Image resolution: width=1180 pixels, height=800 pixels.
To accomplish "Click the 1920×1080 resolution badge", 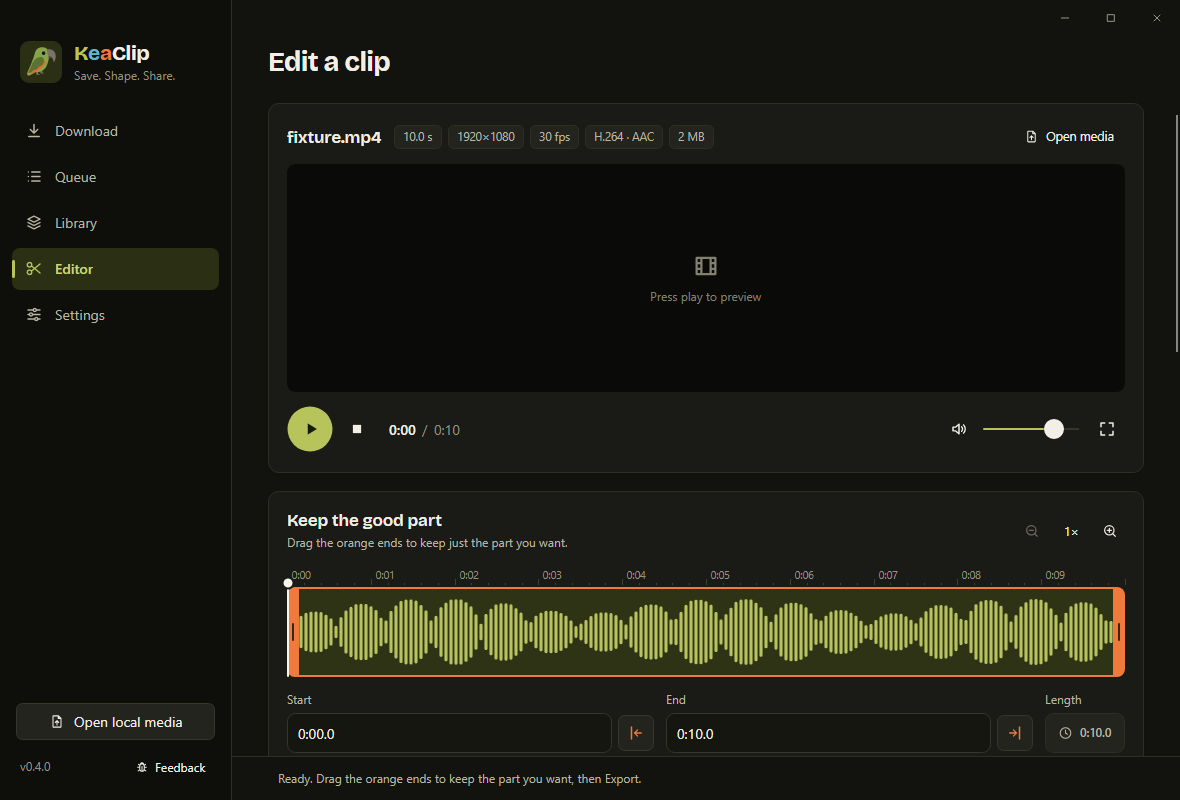I will click(486, 137).
